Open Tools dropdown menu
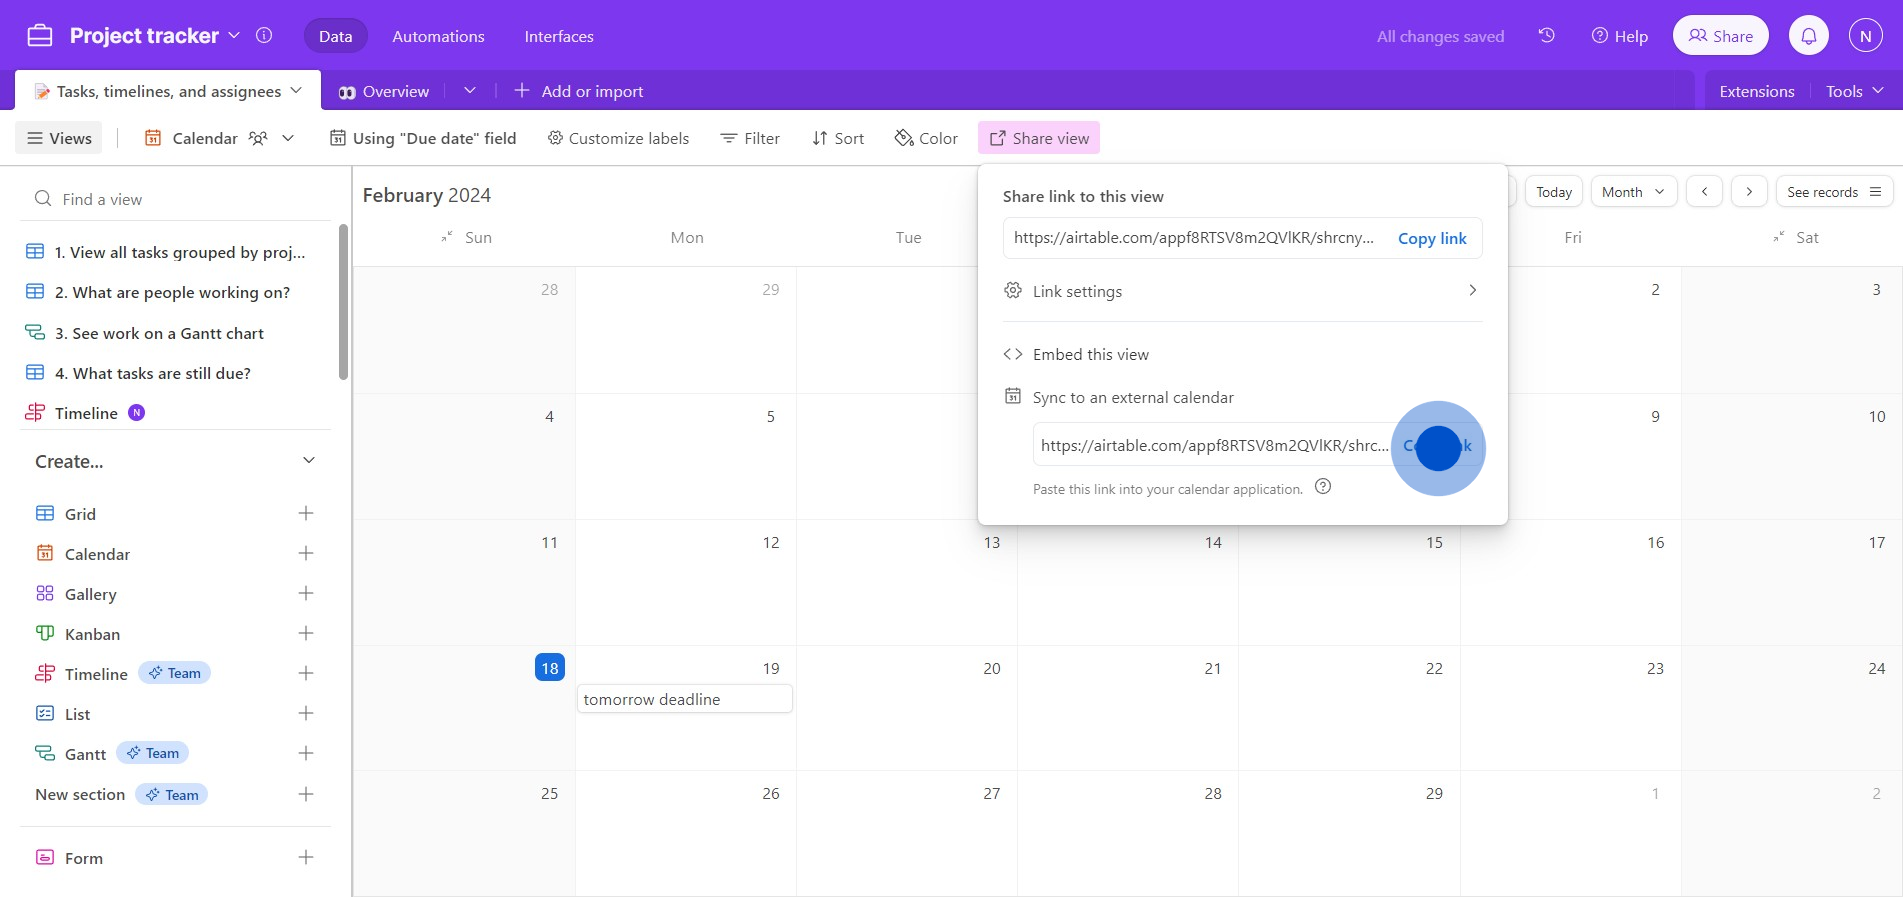 1854,91
